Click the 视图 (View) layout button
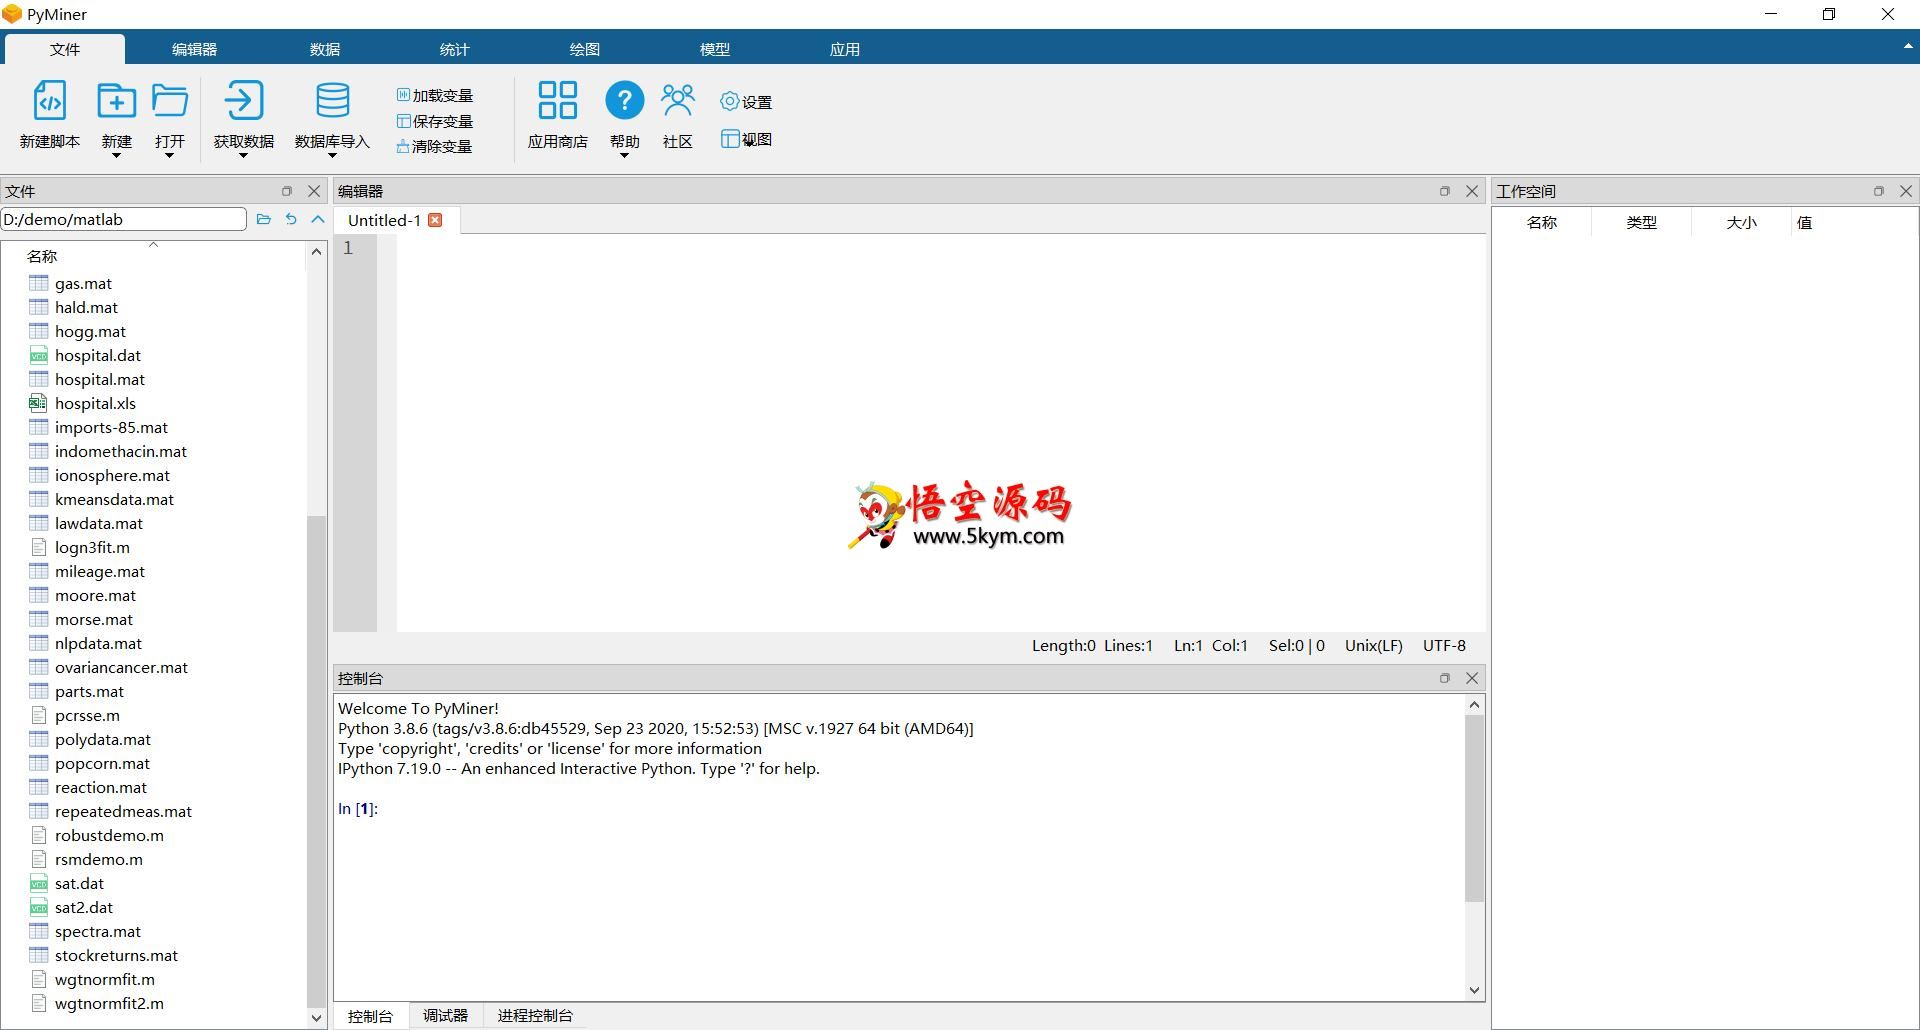Image resolution: width=1920 pixels, height=1030 pixels. point(746,139)
